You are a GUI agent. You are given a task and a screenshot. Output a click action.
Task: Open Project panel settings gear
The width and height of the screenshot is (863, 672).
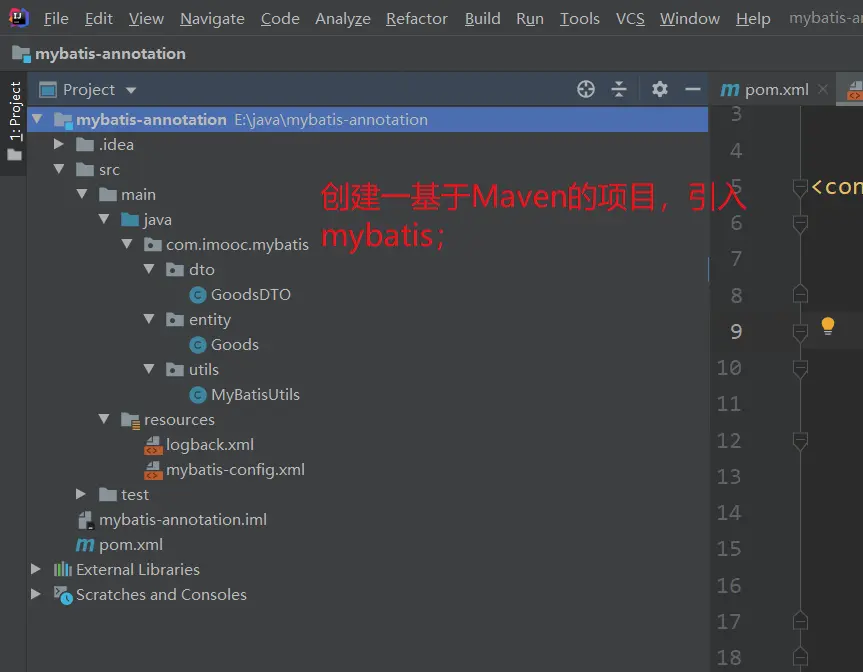tap(659, 89)
